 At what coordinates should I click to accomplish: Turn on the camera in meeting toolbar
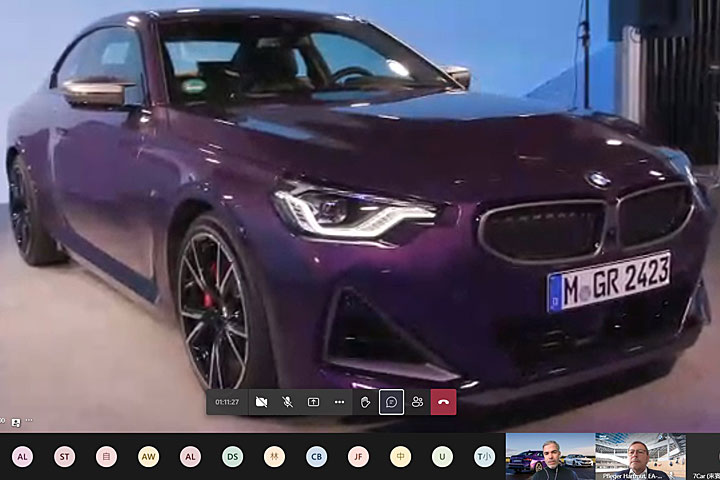(x=261, y=402)
